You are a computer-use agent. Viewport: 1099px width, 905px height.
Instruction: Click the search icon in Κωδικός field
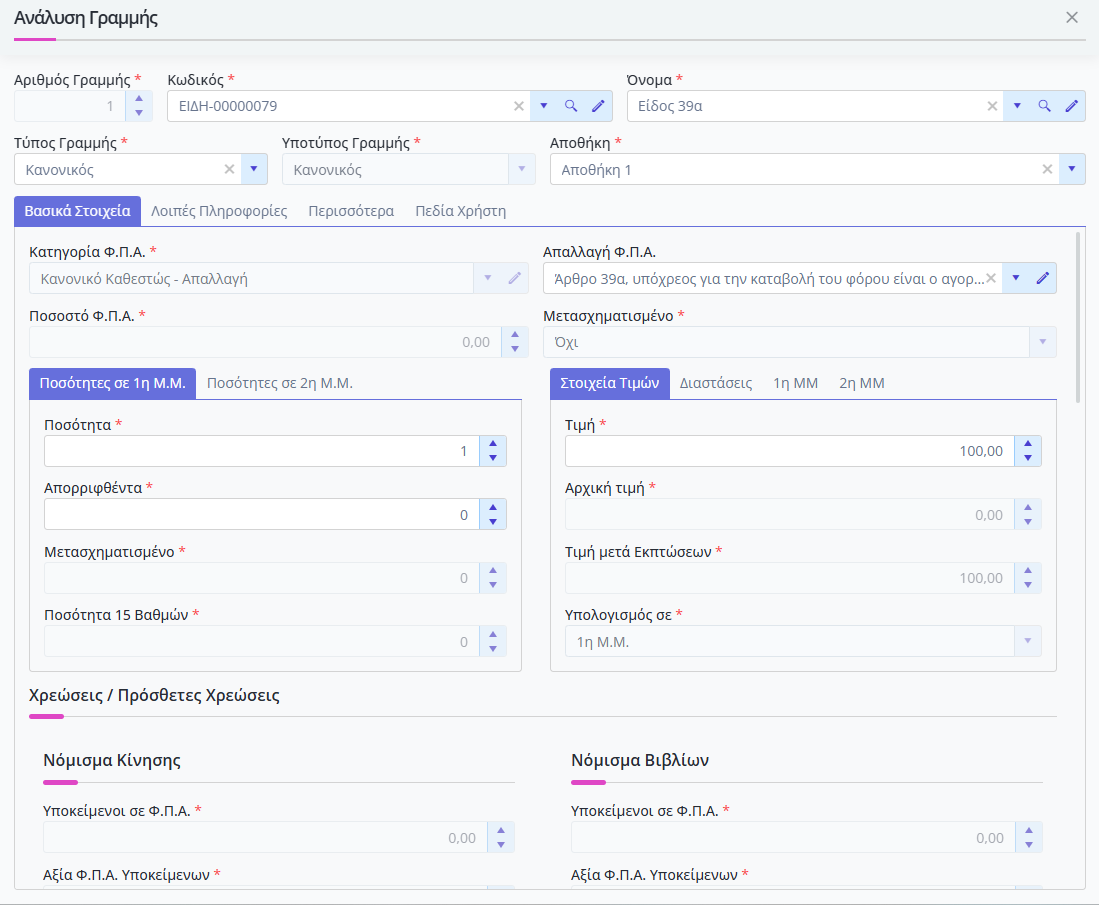(x=571, y=106)
